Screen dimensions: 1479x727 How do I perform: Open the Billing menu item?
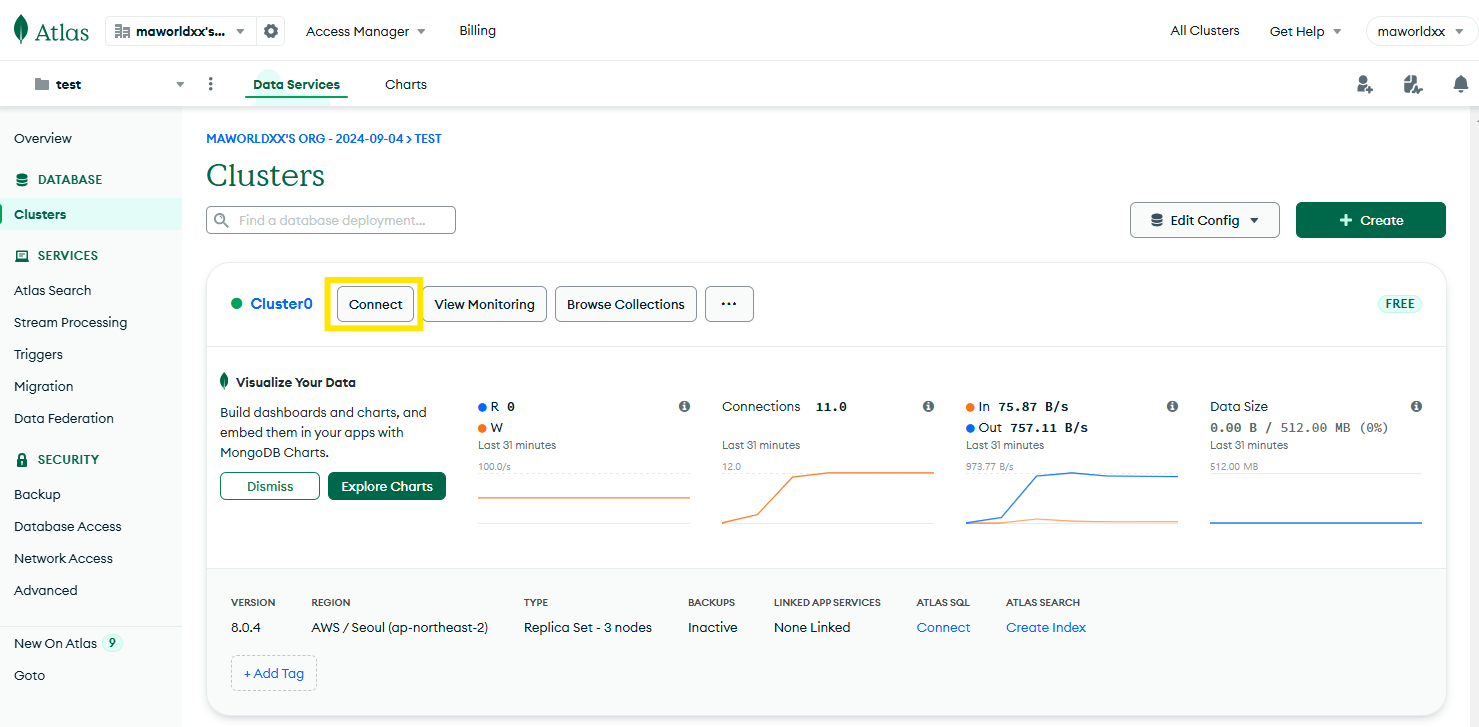point(478,31)
